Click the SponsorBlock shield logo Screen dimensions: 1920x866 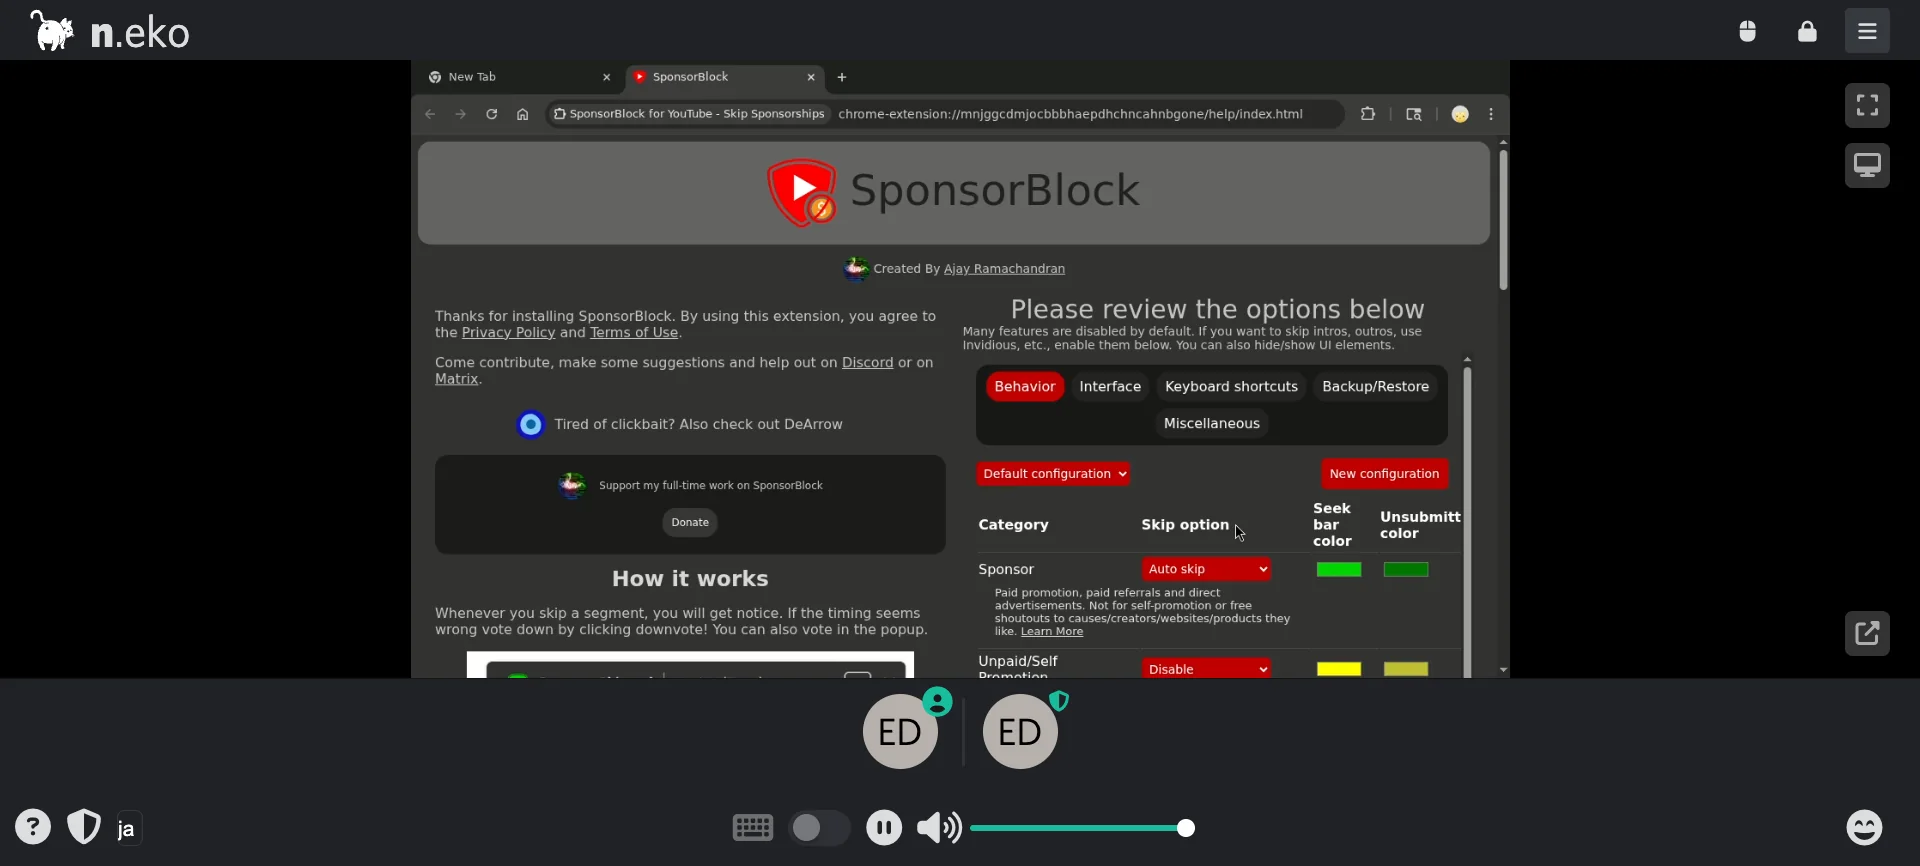(802, 192)
